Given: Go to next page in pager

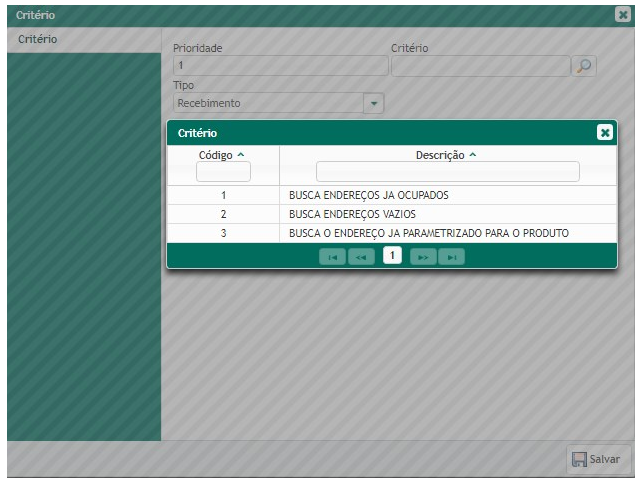Looking at the screenshot, I should click(x=423, y=257).
